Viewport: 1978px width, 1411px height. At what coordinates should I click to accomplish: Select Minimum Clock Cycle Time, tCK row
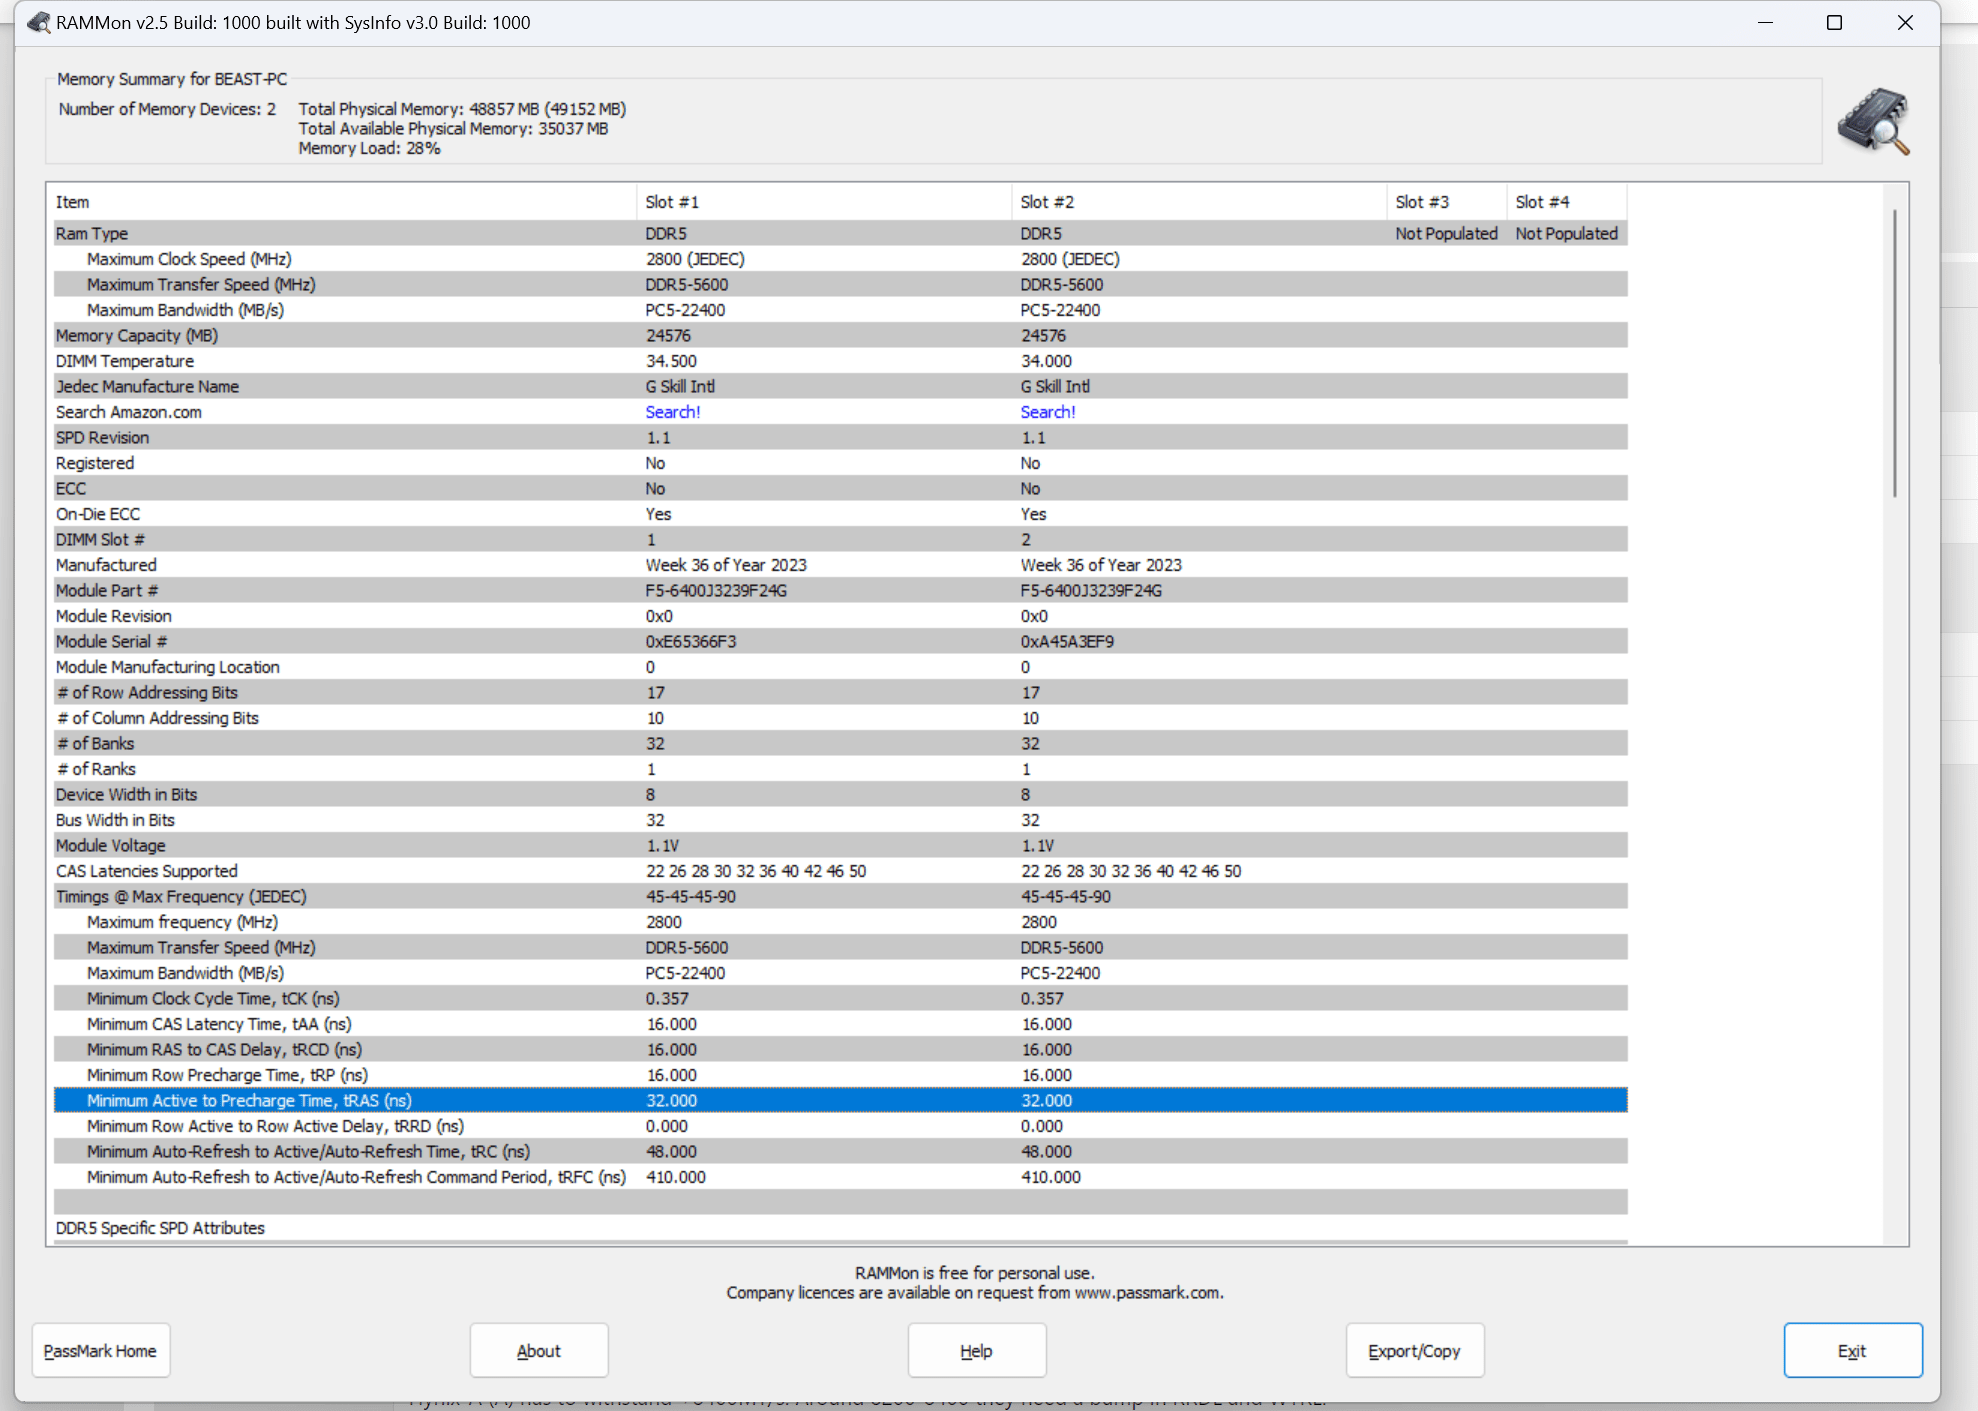[x=840, y=998]
